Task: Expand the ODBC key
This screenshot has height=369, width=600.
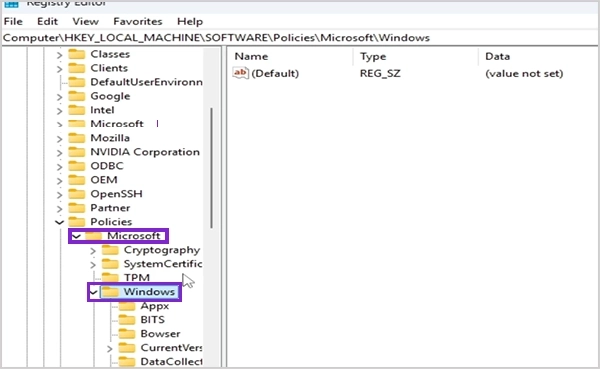Action: coord(59,167)
